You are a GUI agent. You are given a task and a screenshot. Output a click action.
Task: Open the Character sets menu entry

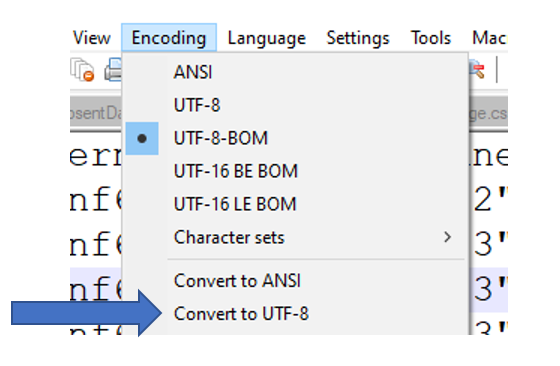tap(229, 237)
